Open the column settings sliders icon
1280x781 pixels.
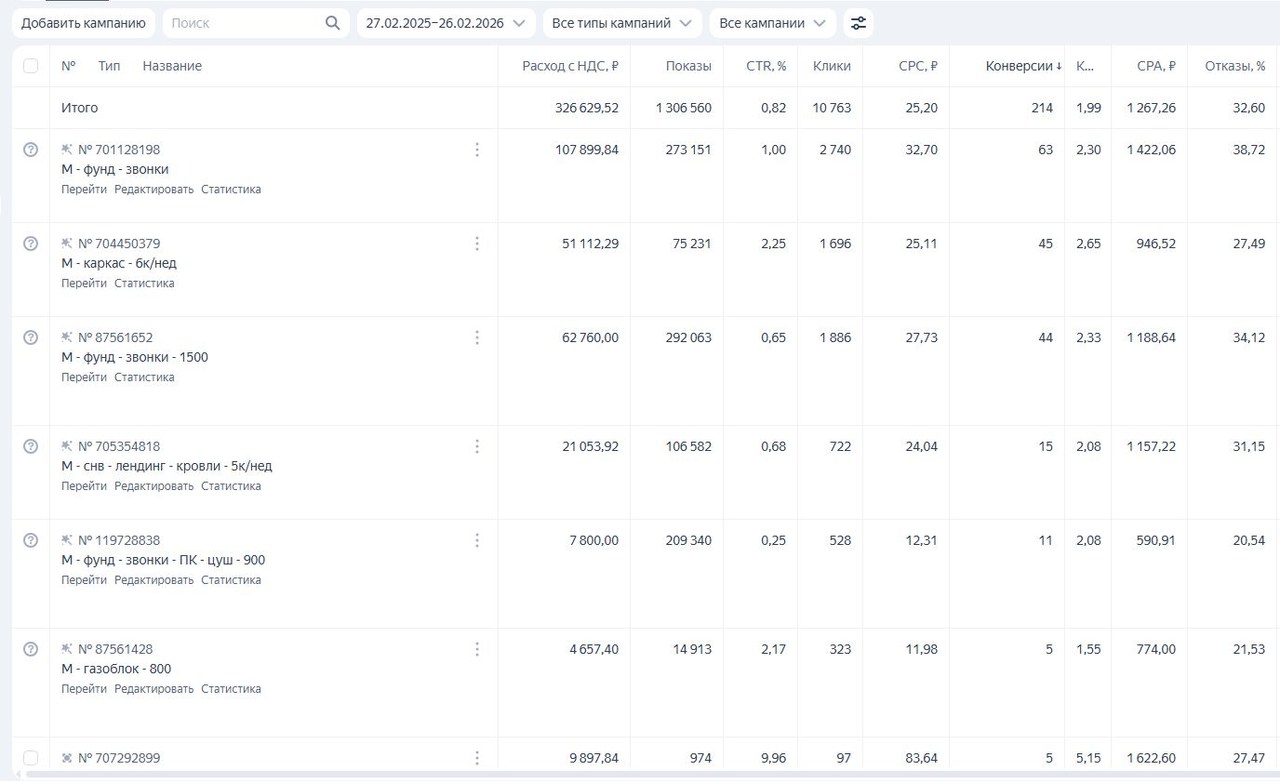858,23
